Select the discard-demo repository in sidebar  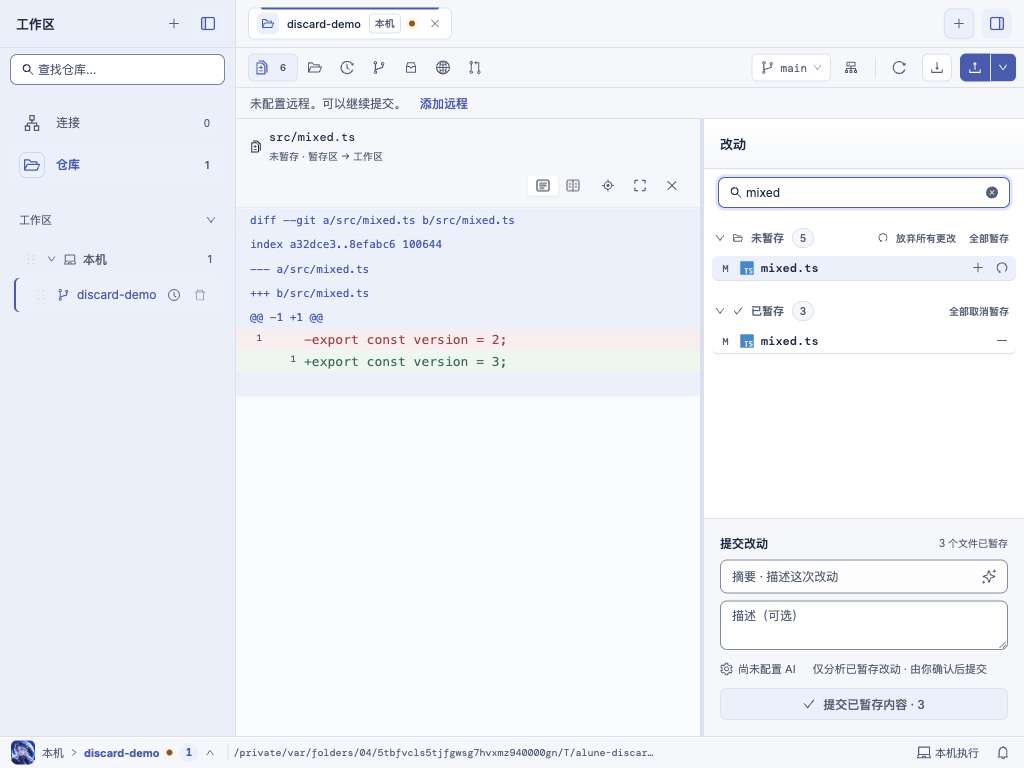click(116, 295)
